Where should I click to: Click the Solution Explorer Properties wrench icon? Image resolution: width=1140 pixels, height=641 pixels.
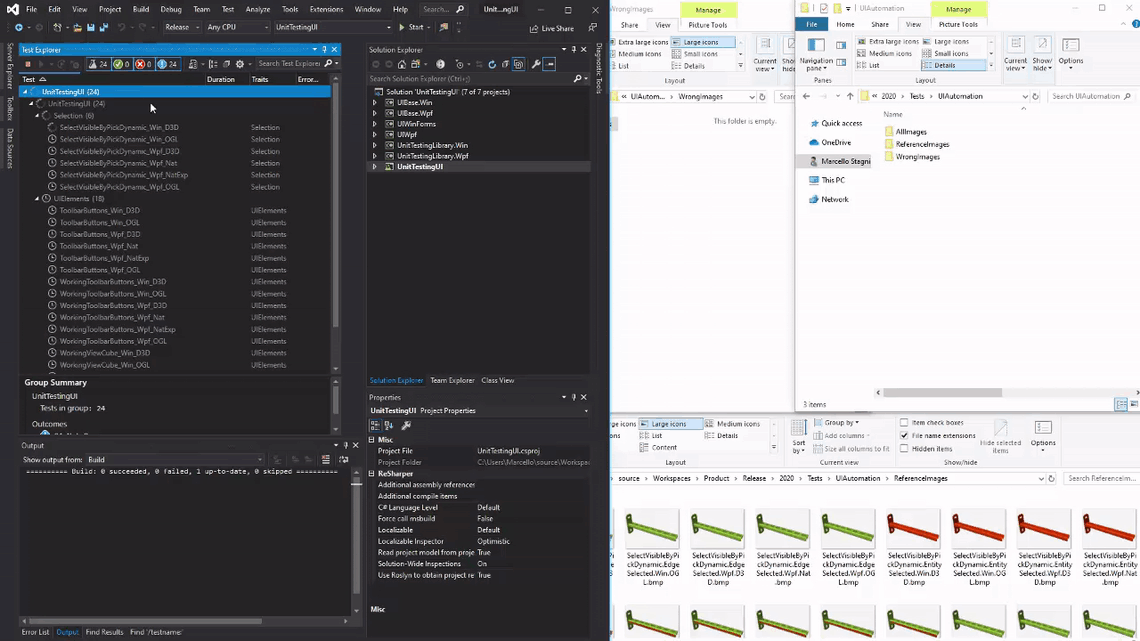pos(536,64)
